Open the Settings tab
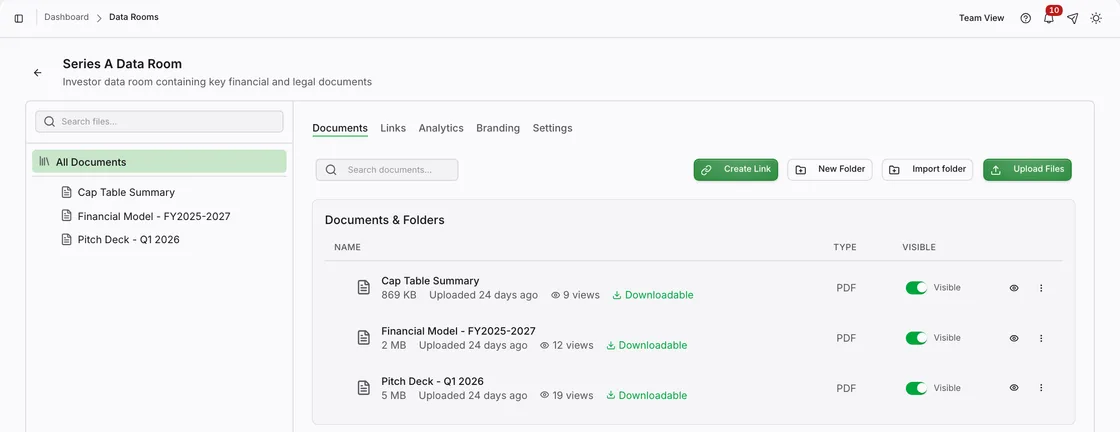Image resolution: width=1120 pixels, height=432 pixels. coord(552,128)
